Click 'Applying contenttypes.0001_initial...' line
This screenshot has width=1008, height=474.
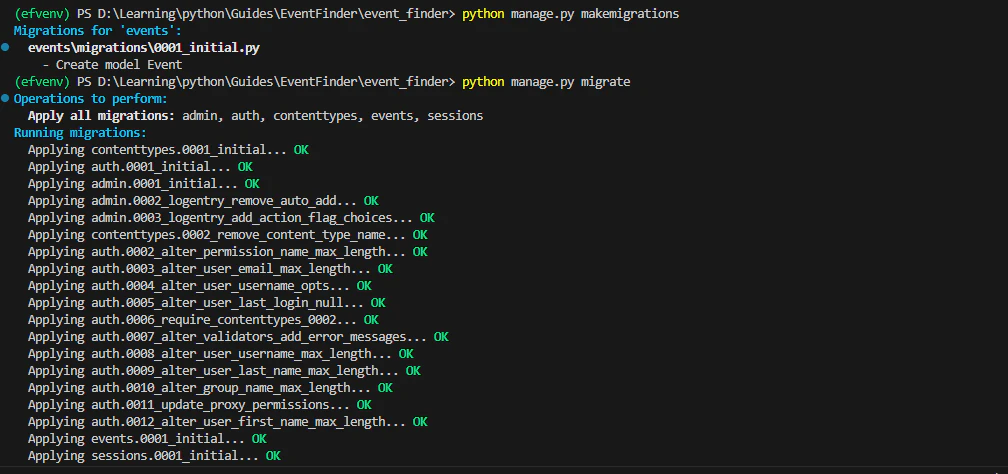168,150
